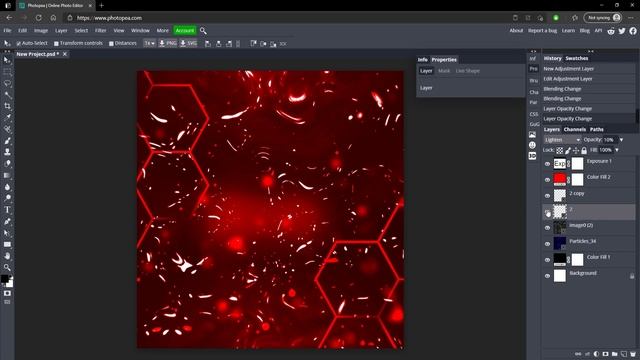The height and width of the screenshot is (360, 640).
Task: Click the foreground color swatch
Action: pos(4,279)
